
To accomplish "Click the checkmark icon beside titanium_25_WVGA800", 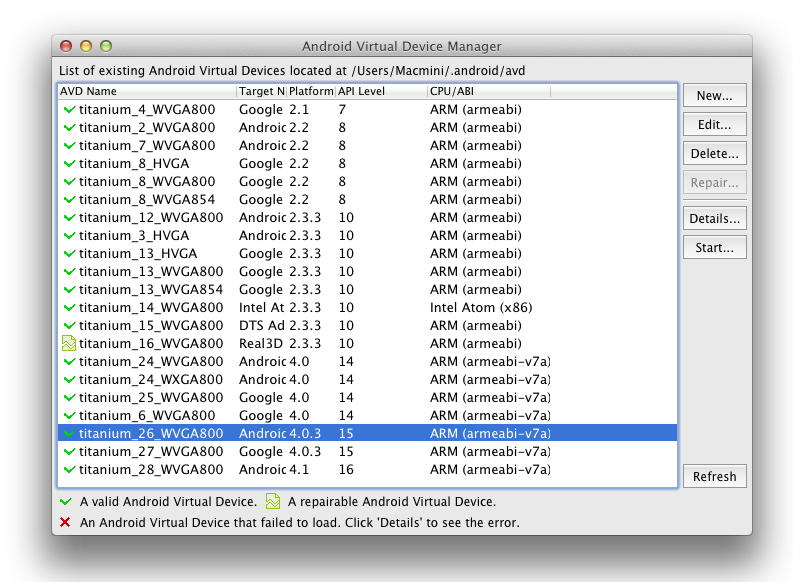I will 69,397.
